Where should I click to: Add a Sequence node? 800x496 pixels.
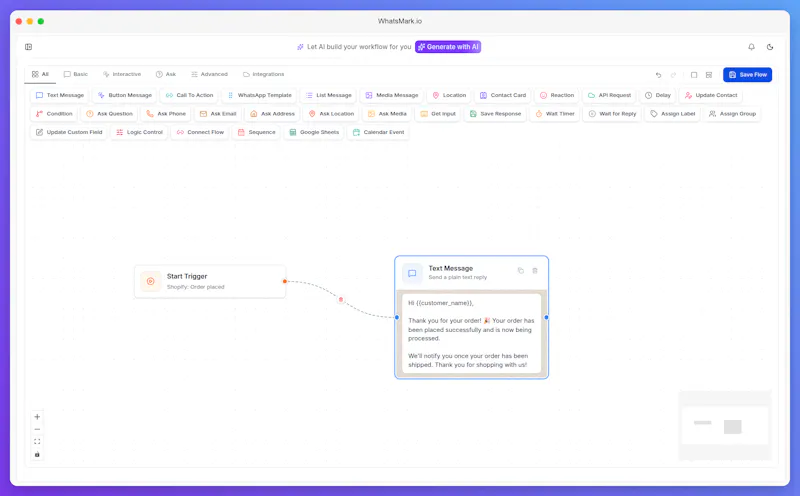[x=256, y=132]
